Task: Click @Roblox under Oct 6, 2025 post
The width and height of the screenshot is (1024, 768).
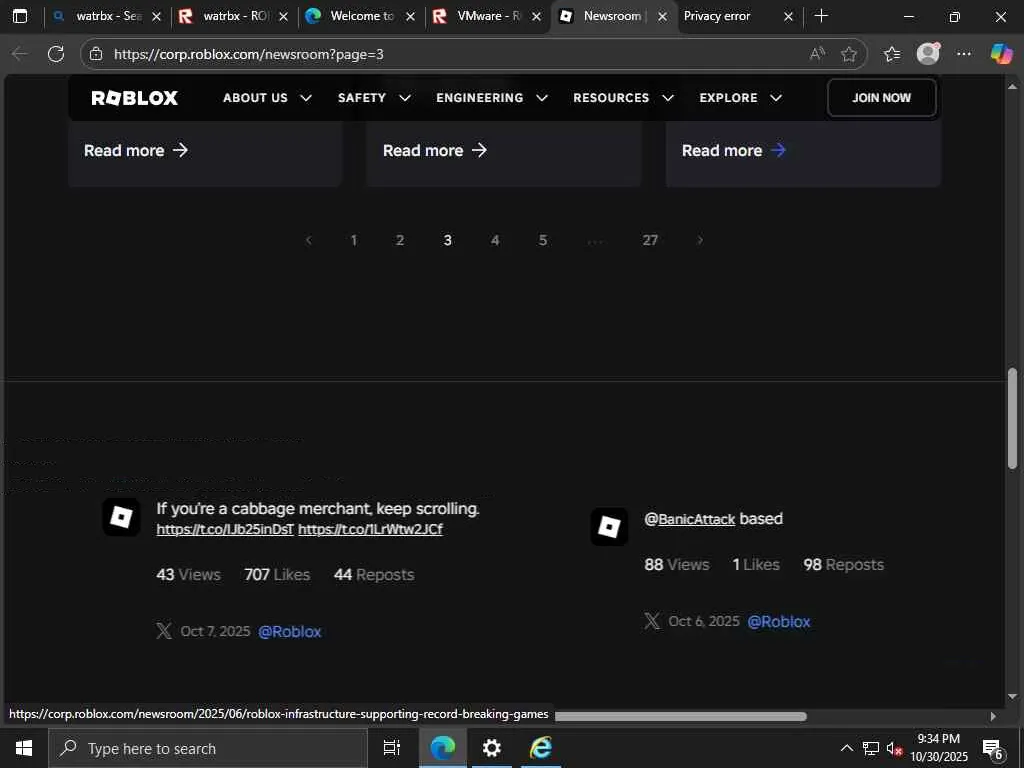Action: (x=778, y=622)
